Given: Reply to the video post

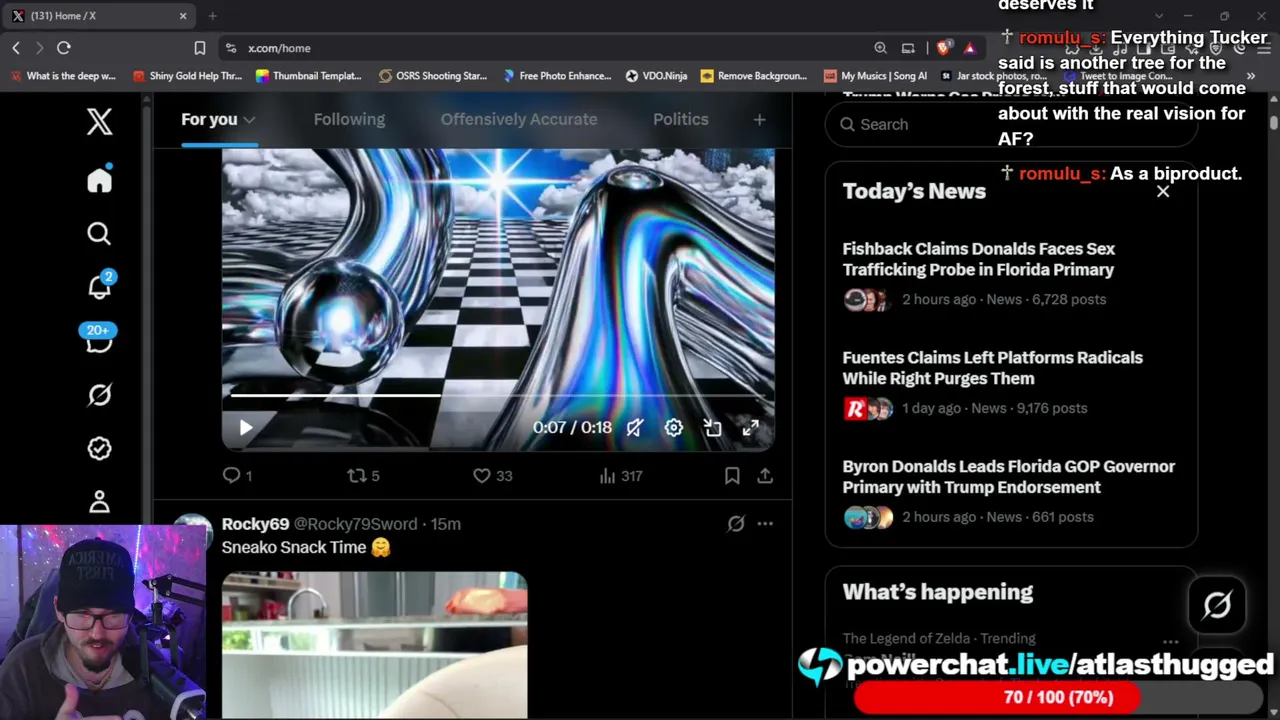Looking at the screenshot, I should 237,476.
